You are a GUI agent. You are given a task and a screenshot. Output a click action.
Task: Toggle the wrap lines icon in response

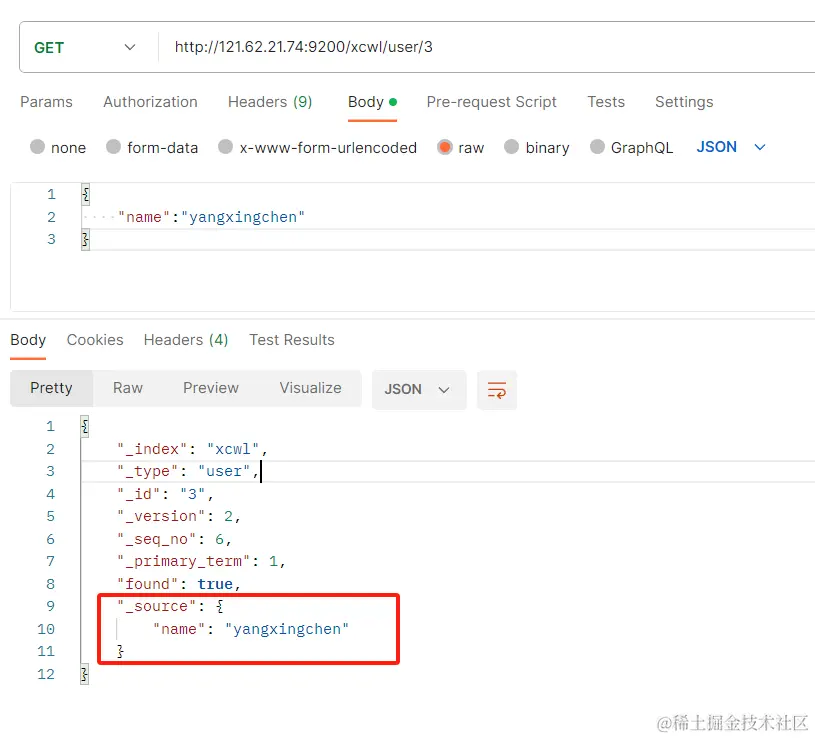(x=497, y=390)
